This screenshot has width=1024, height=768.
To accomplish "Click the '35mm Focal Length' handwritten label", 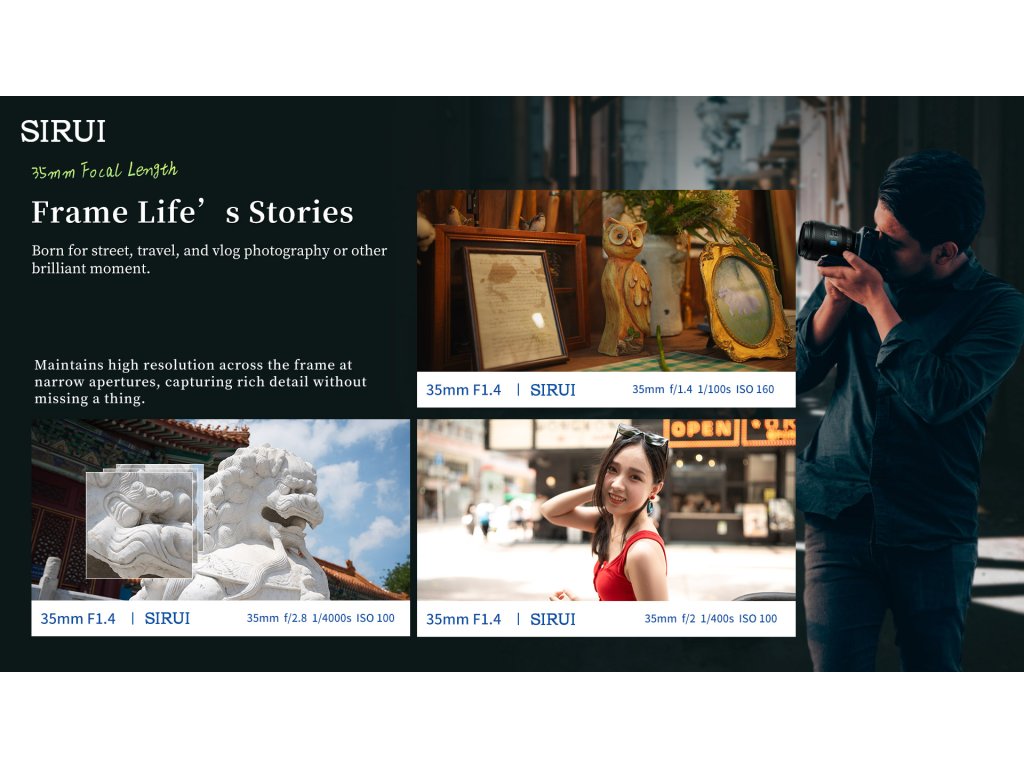I will [x=104, y=170].
